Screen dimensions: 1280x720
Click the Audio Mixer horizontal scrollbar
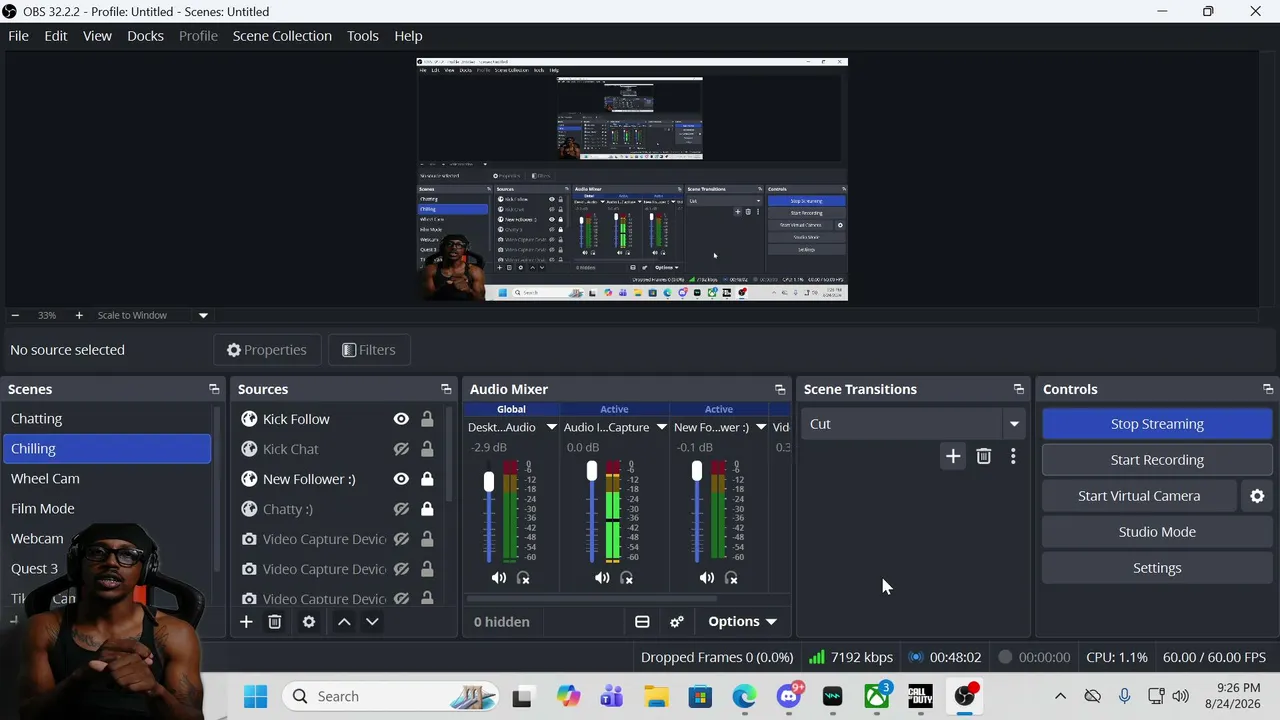tap(591, 599)
